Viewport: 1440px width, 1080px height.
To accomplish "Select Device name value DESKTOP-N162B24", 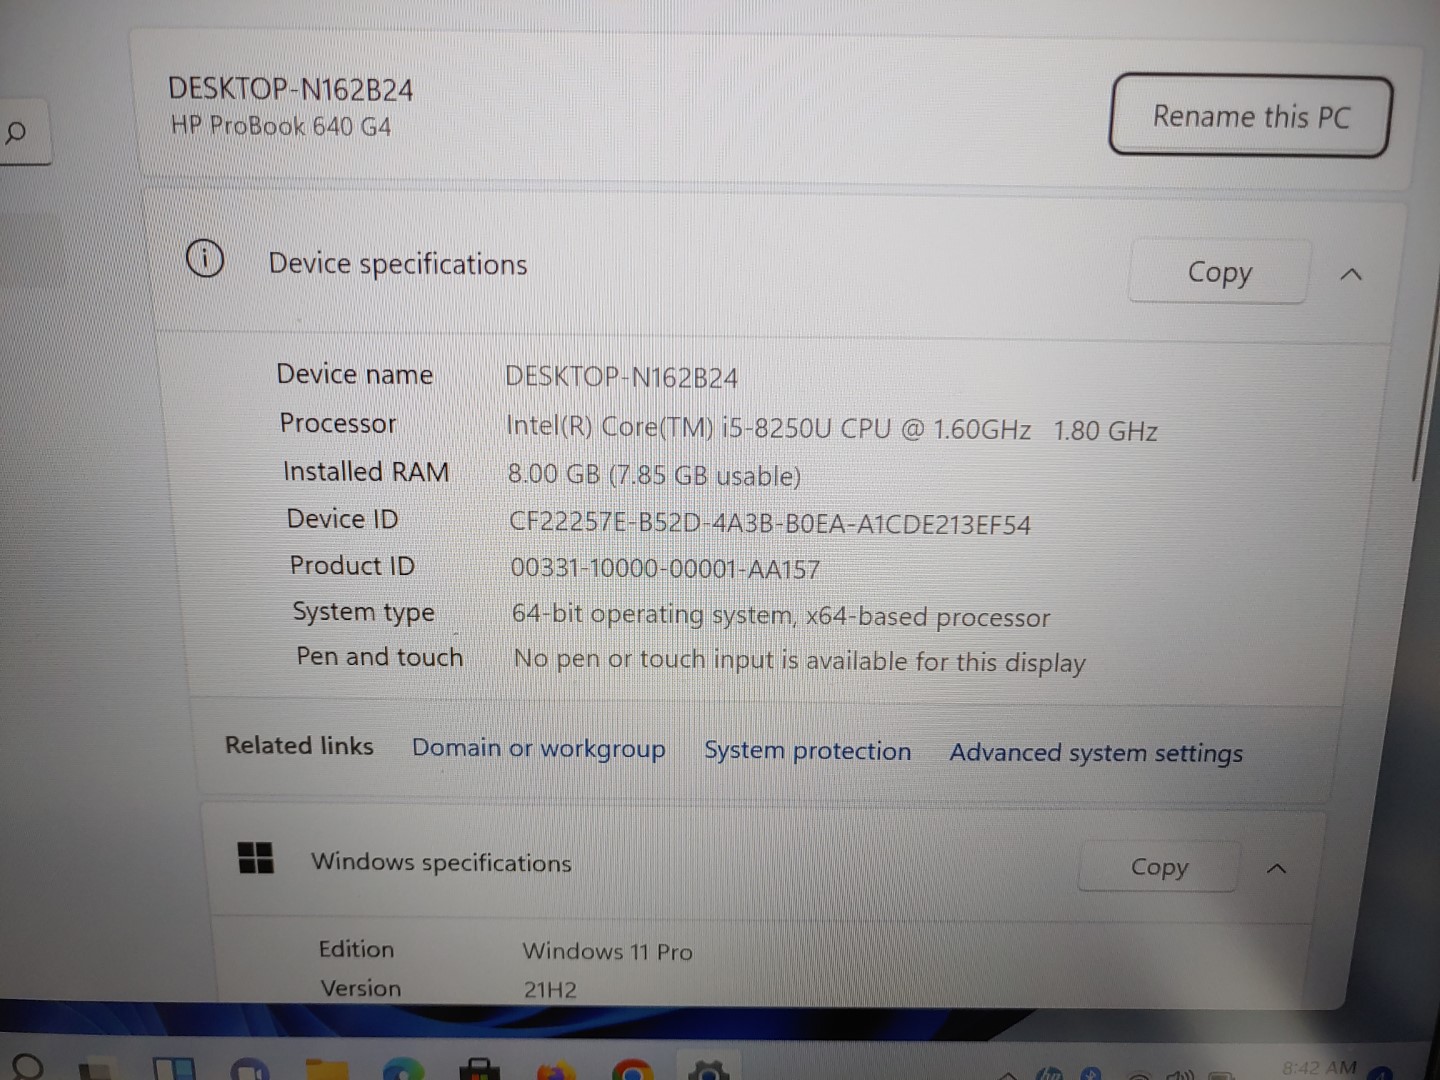I will tap(621, 377).
